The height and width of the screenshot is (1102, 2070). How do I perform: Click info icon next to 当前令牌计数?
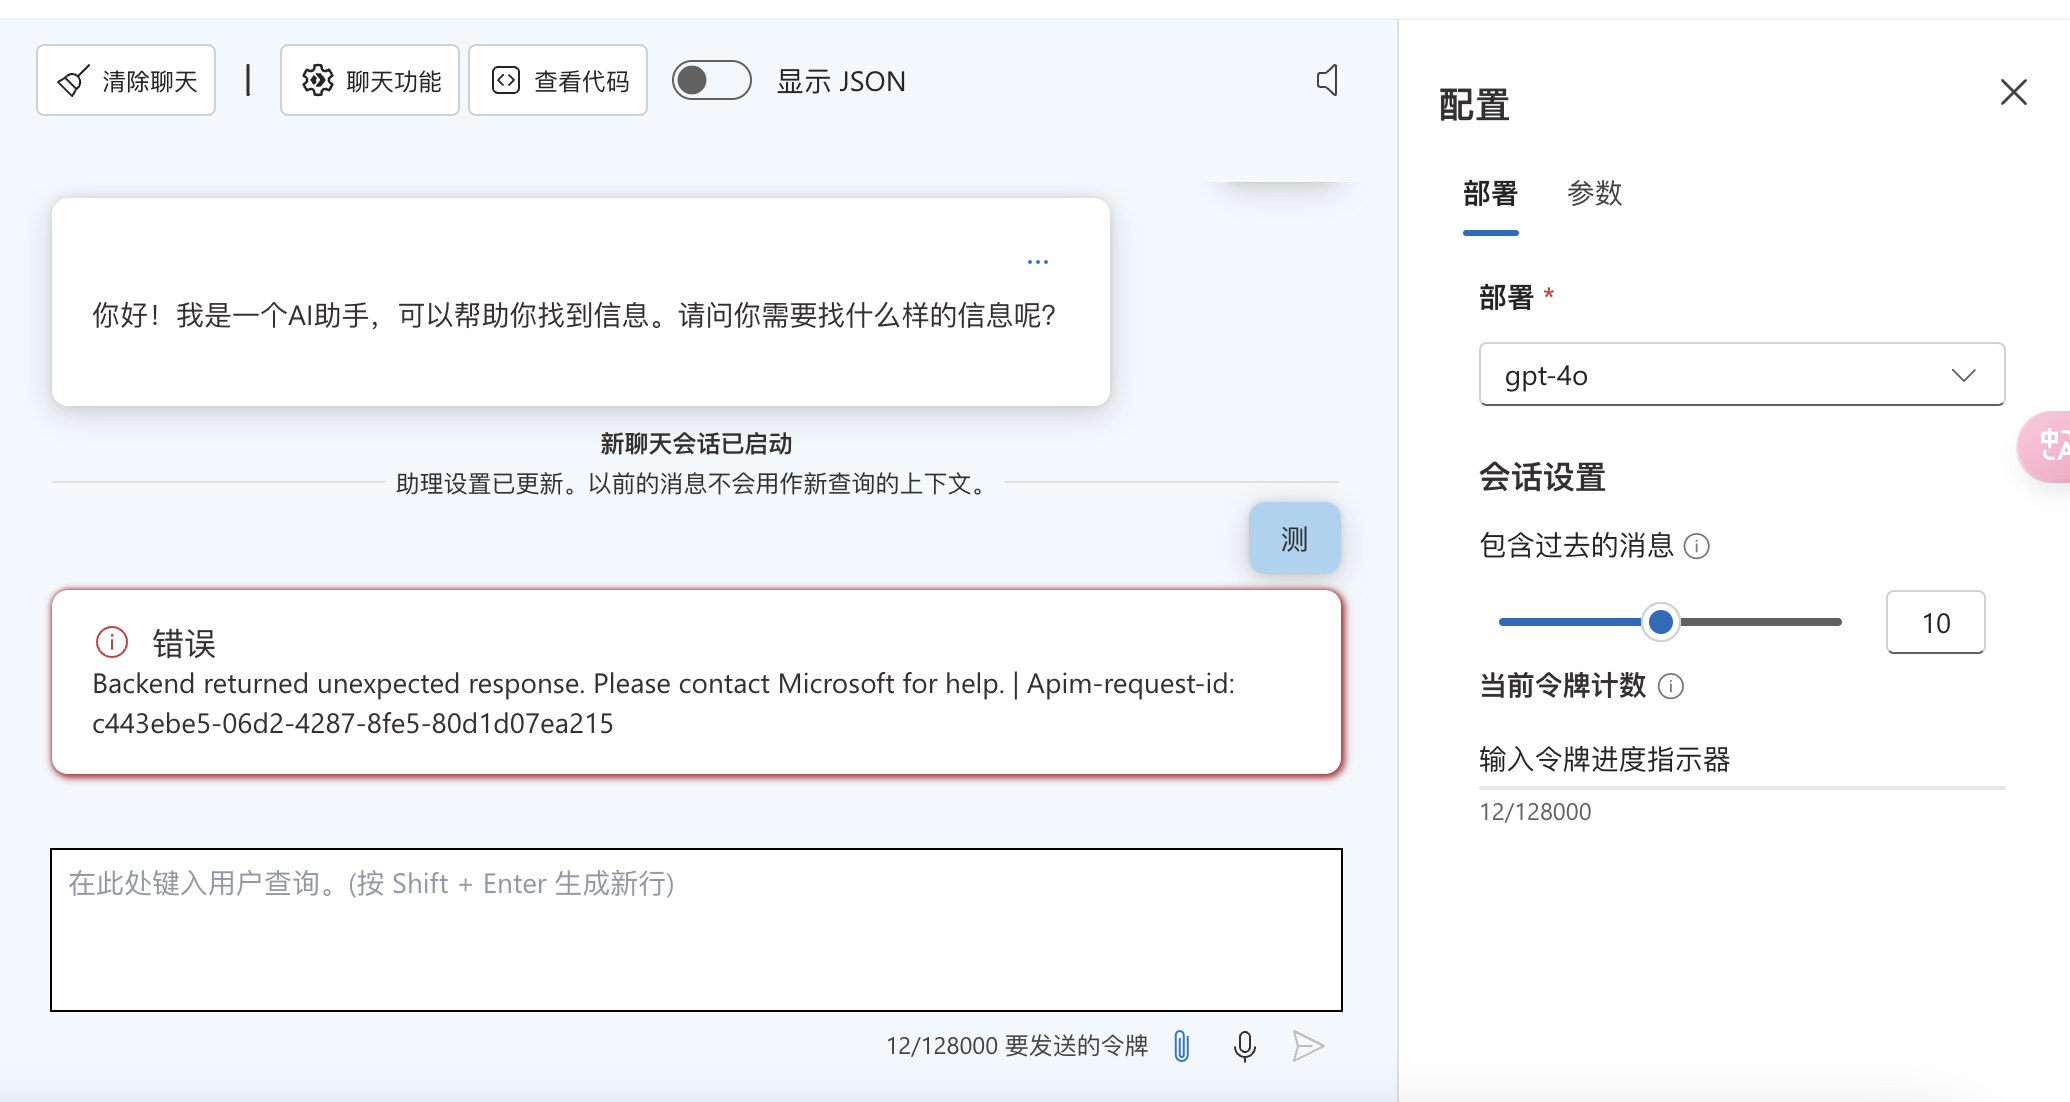(x=1671, y=686)
